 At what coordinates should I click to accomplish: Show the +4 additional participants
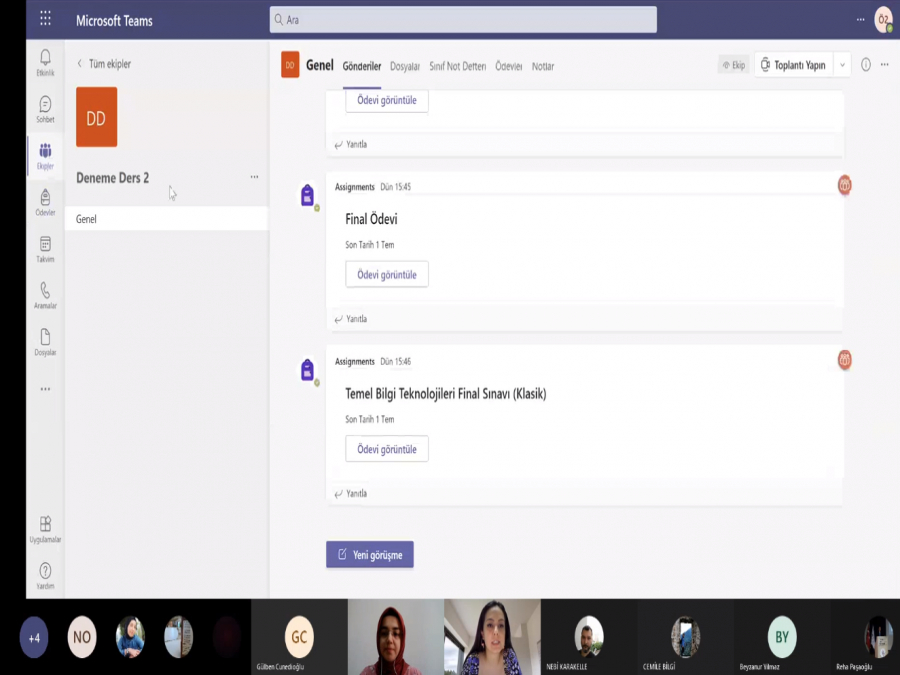34,637
